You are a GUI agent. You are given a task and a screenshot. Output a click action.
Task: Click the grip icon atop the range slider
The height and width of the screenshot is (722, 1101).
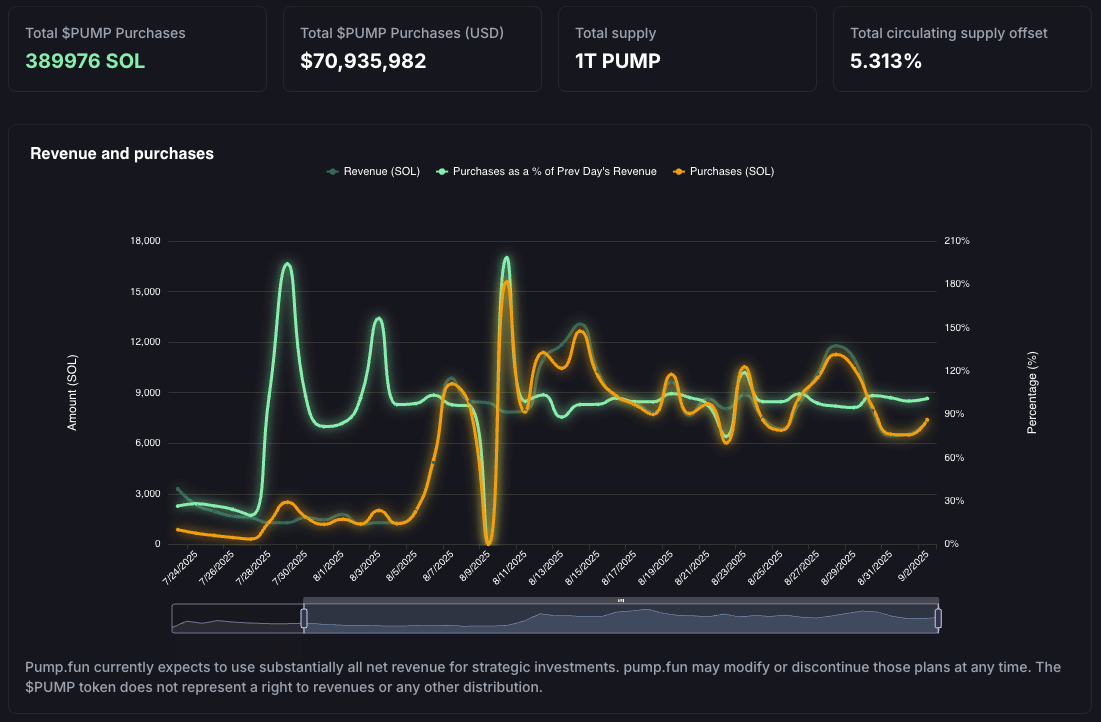[x=621, y=600]
